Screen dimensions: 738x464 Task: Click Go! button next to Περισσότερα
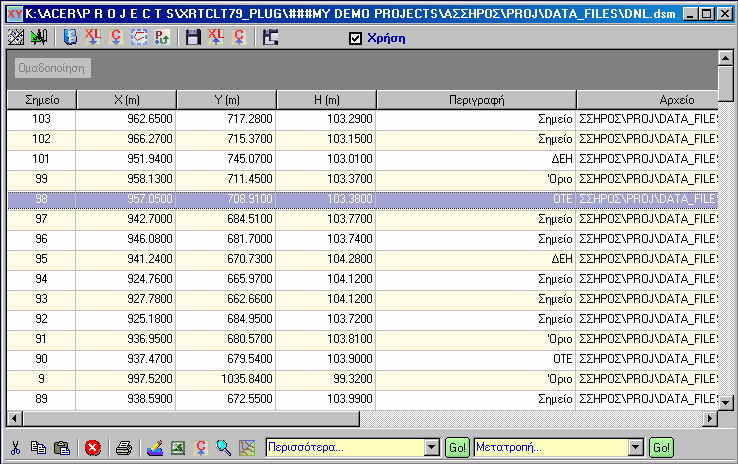click(457, 448)
